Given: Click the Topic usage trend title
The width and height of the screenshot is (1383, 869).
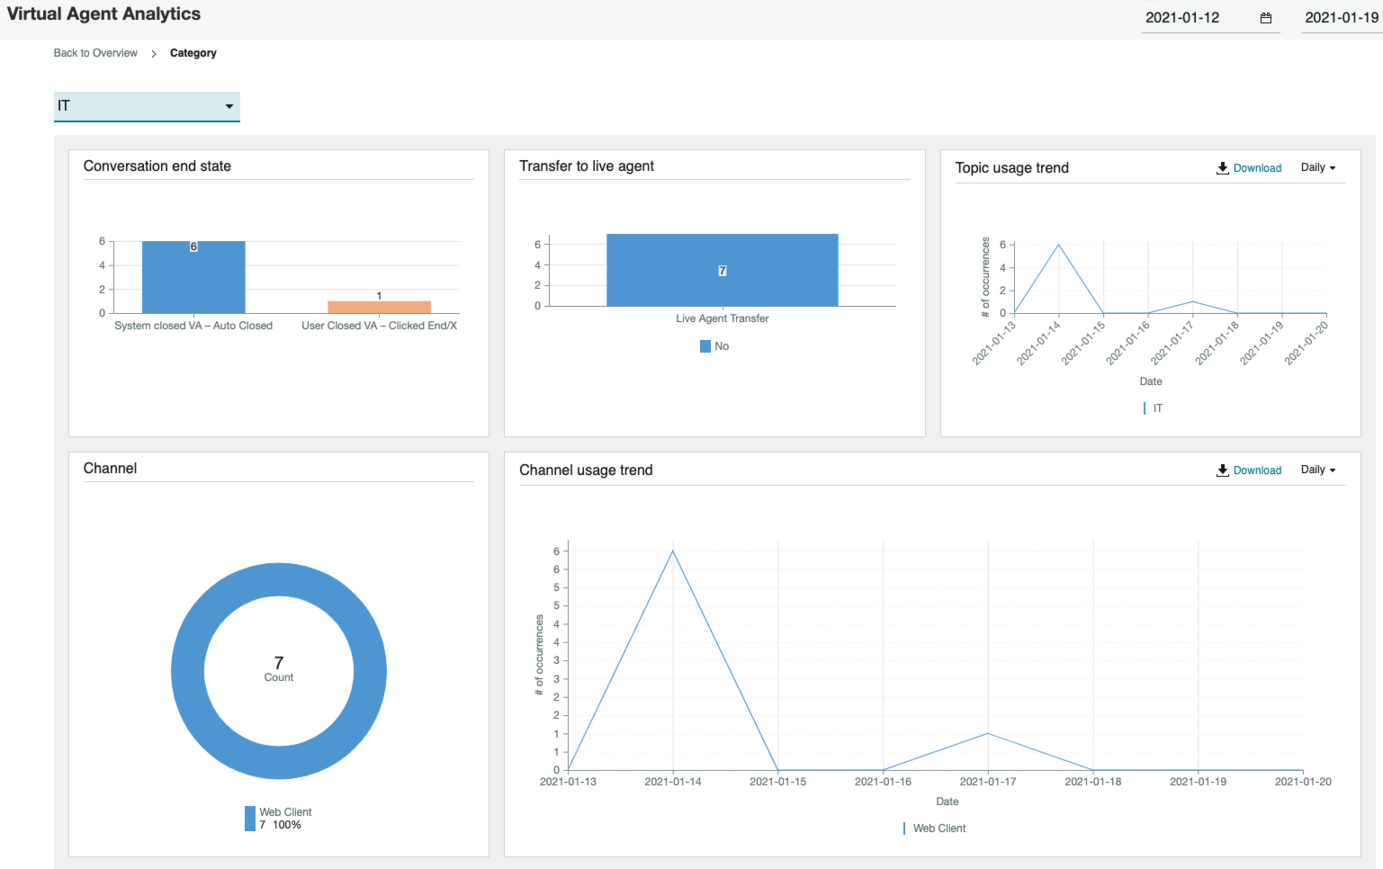Looking at the screenshot, I should click(x=1012, y=168).
